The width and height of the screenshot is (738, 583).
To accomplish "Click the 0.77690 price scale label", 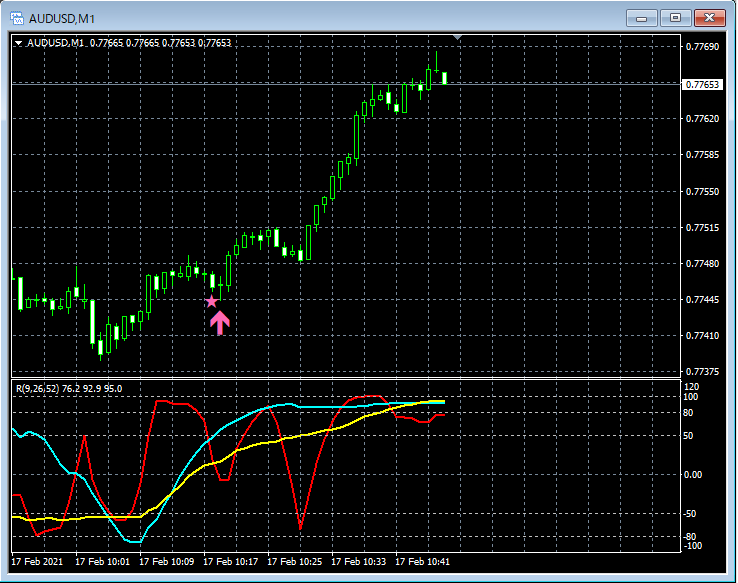I will coord(702,47).
